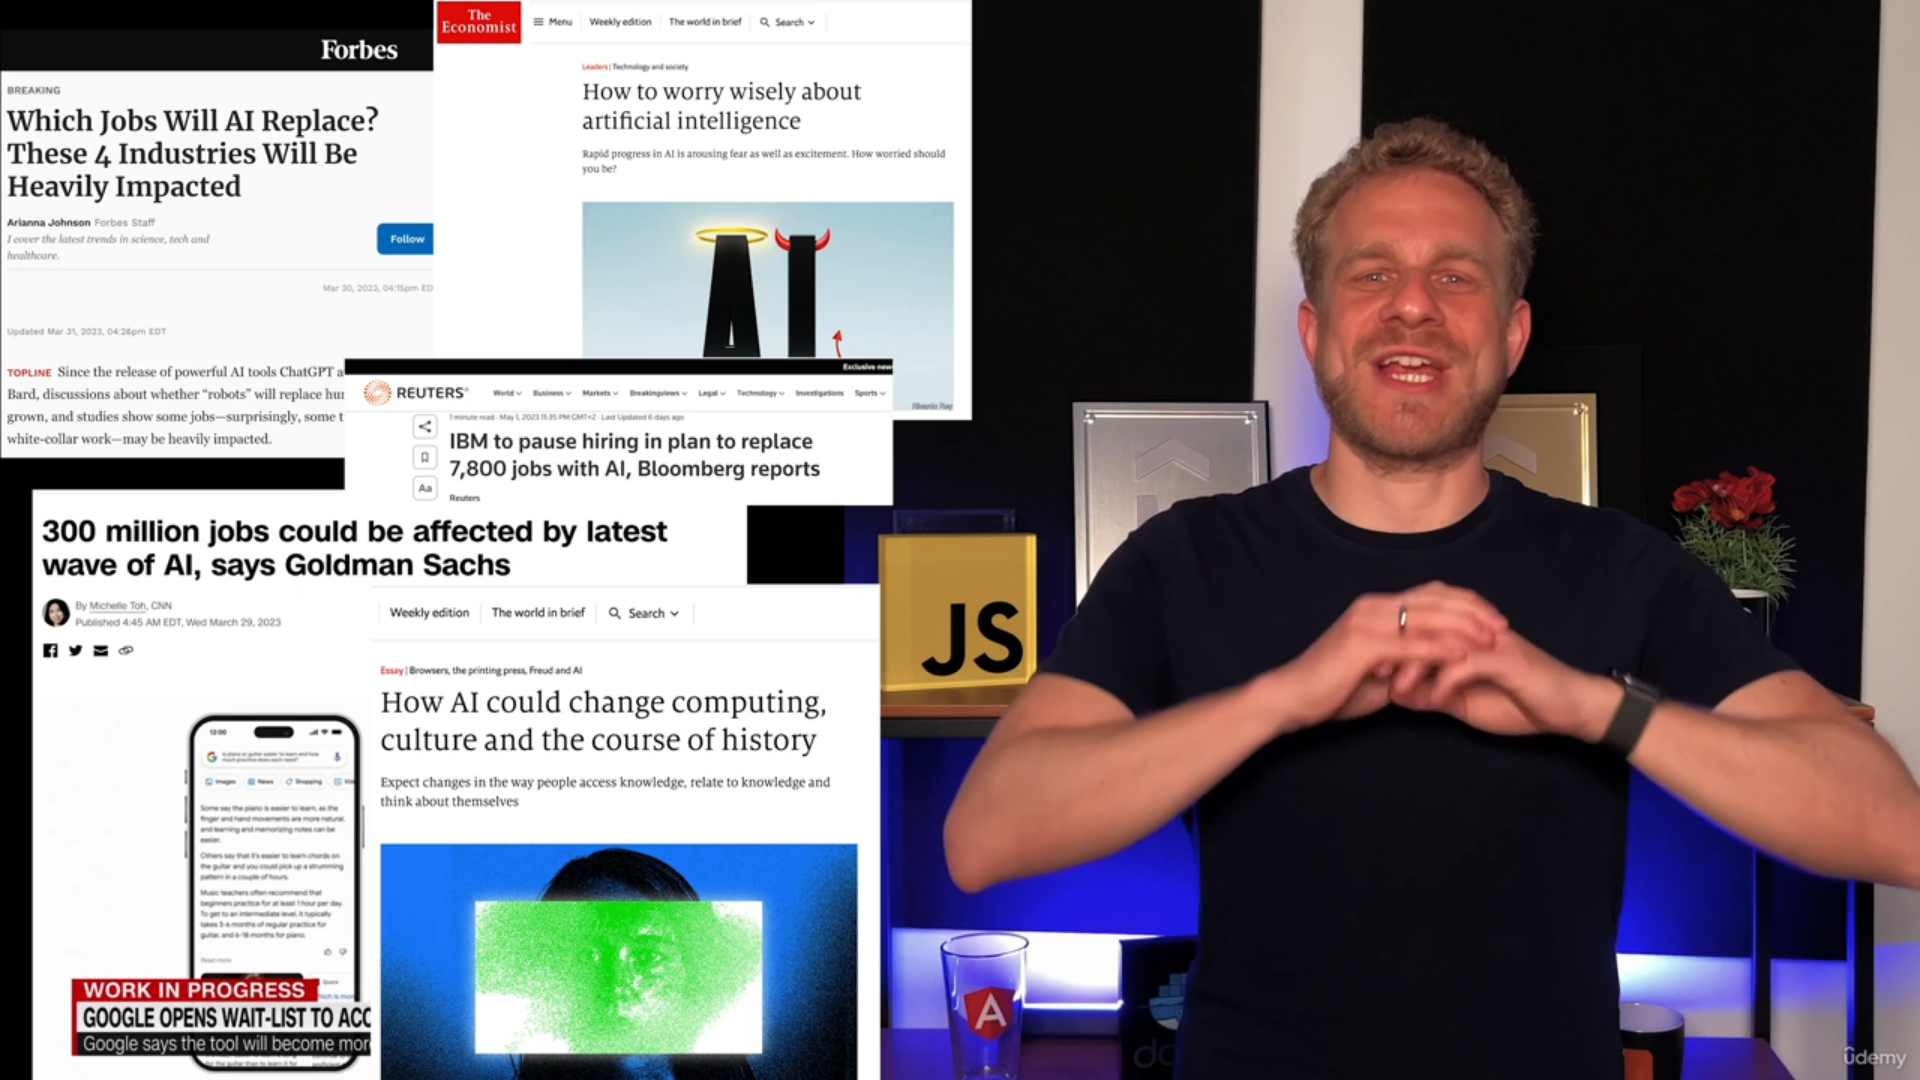Open Reuters Legal dropdown
The height and width of the screenshot is (1080, 1920).
click(711, 393)
